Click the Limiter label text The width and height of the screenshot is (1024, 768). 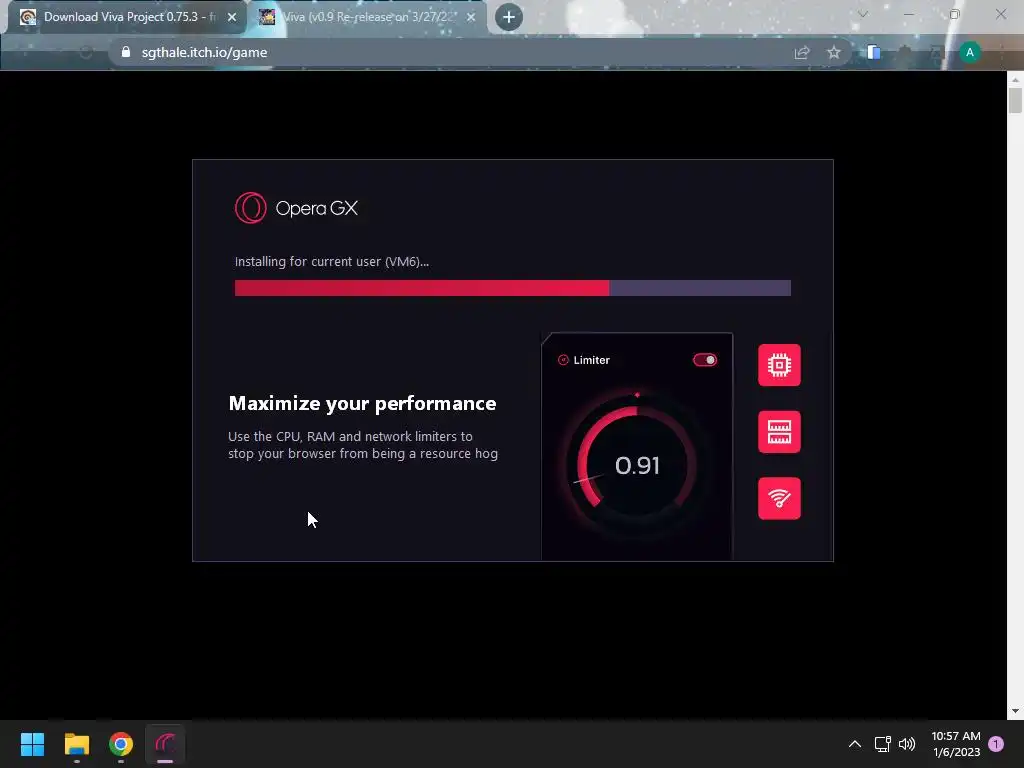coord(592,360)
